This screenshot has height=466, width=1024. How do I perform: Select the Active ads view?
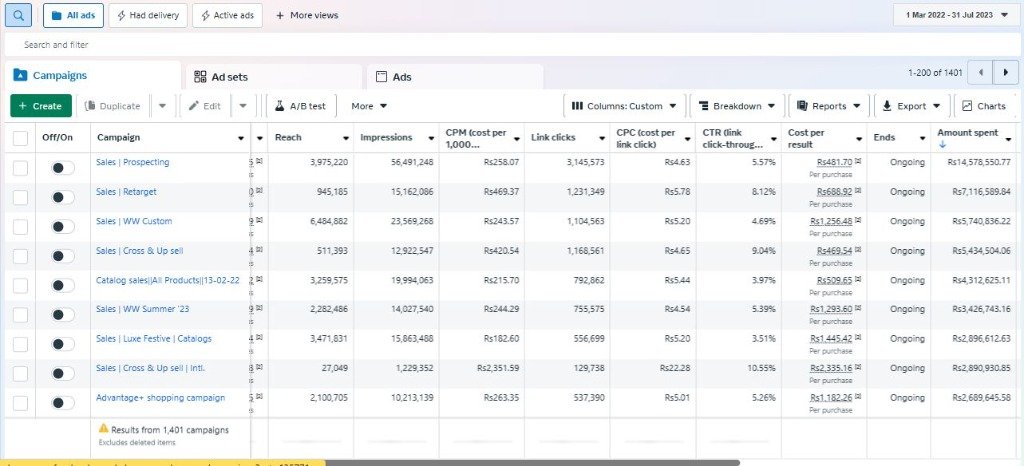[227, 15]
